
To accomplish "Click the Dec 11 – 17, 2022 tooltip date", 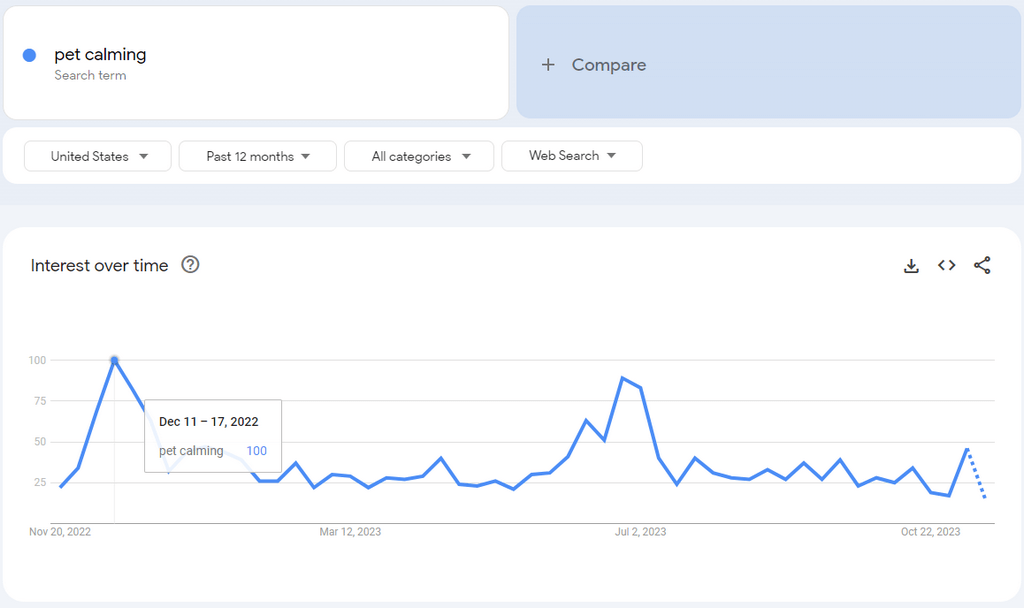I will click(x=209, y=422).
